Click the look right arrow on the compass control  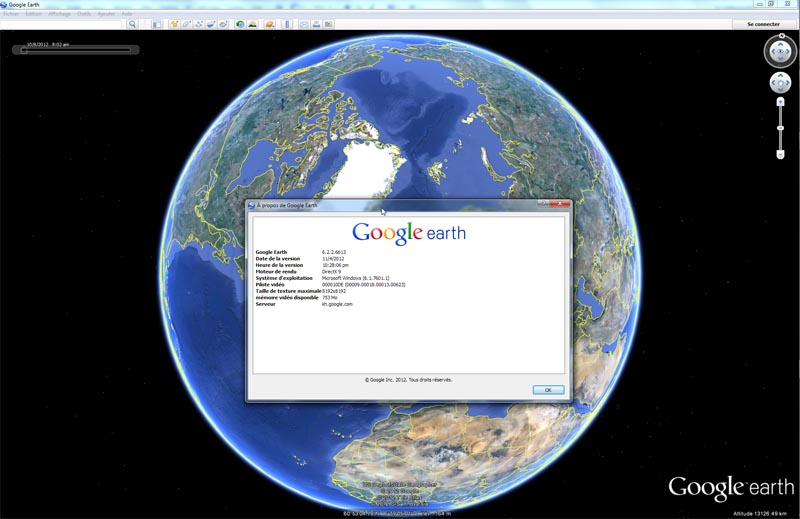pos(787,52)
